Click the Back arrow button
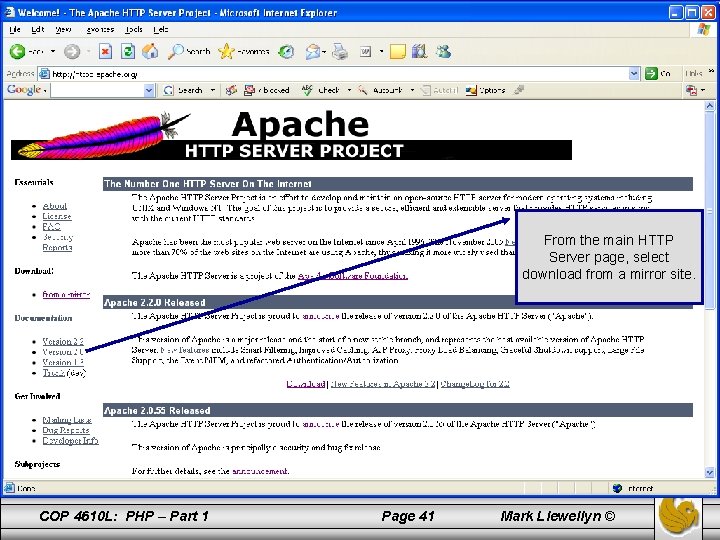 (17, 51)
